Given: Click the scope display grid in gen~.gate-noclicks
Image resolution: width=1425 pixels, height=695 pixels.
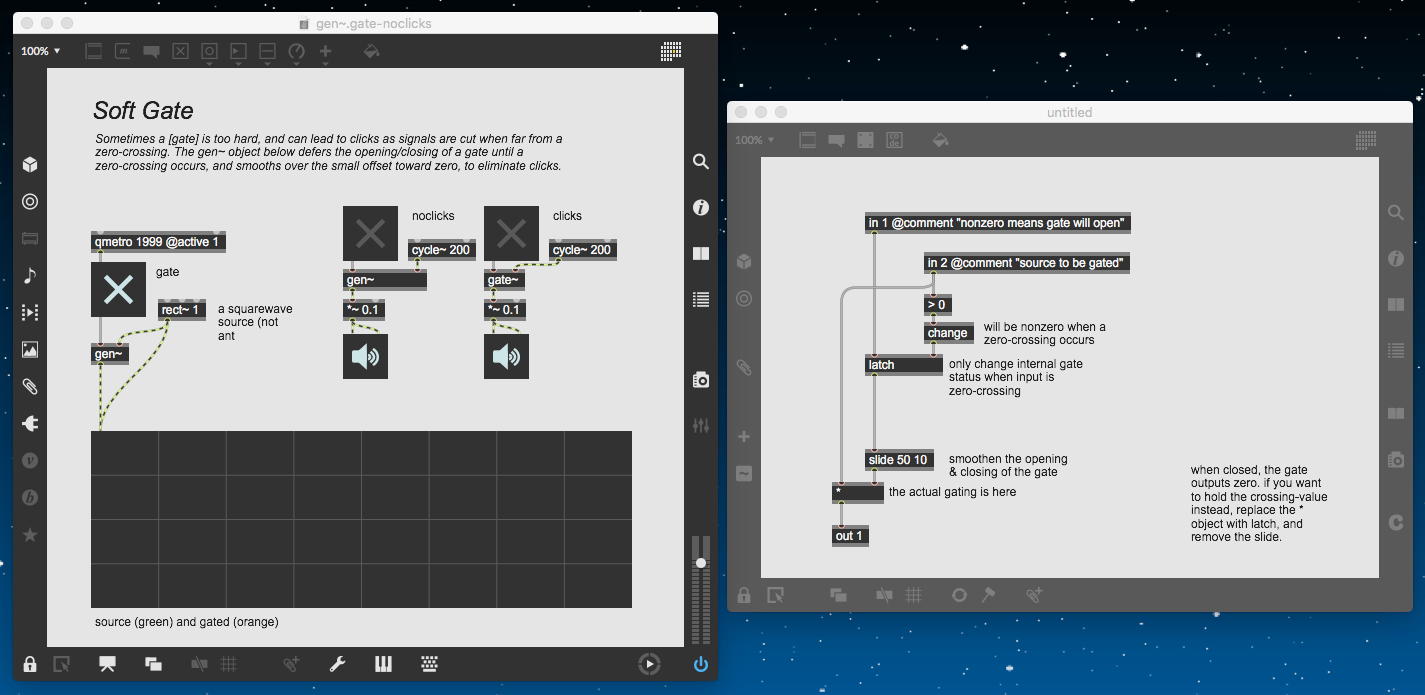Looking at the screenshot, I should (361, 519).
